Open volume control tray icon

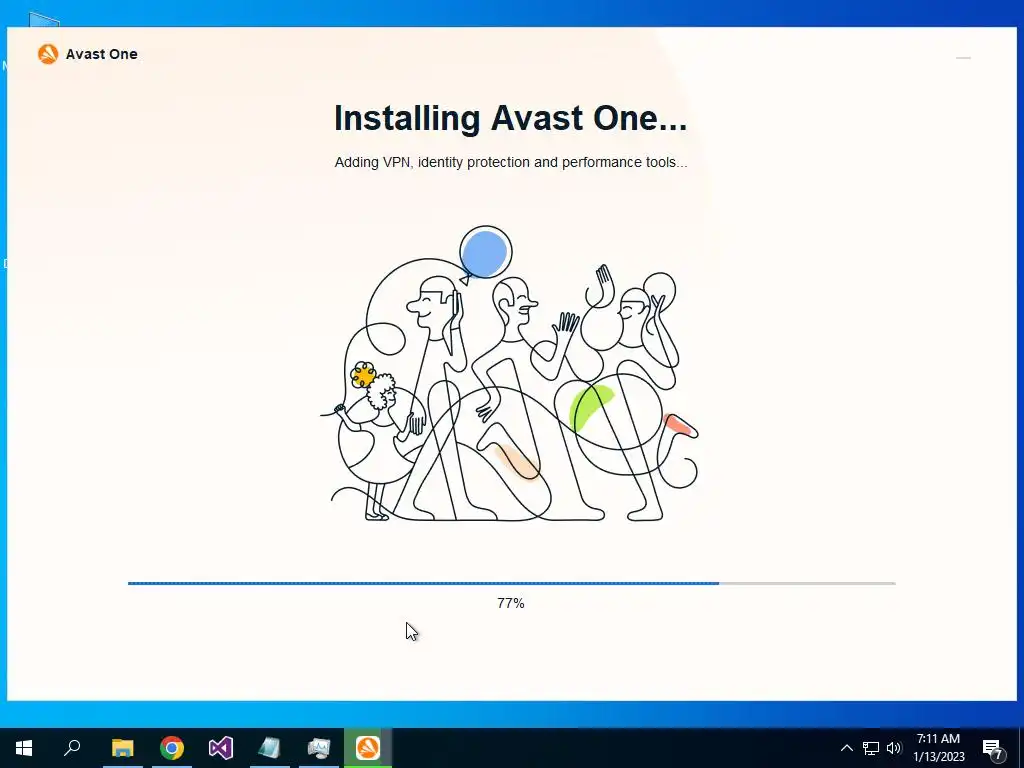click(894, 748)
